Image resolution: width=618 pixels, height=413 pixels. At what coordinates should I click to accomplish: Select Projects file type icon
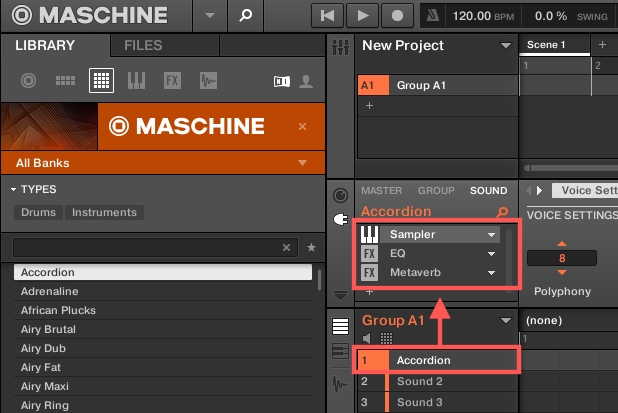(x=28, y=81)
